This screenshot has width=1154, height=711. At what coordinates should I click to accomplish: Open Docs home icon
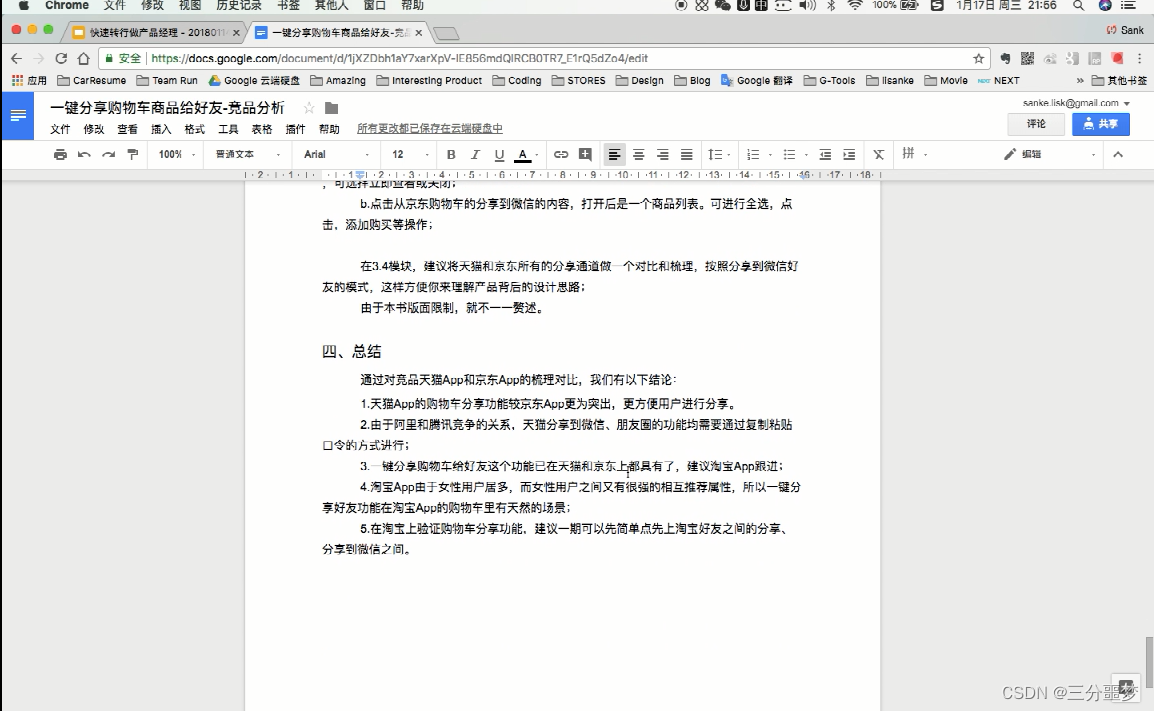point(18,116)
